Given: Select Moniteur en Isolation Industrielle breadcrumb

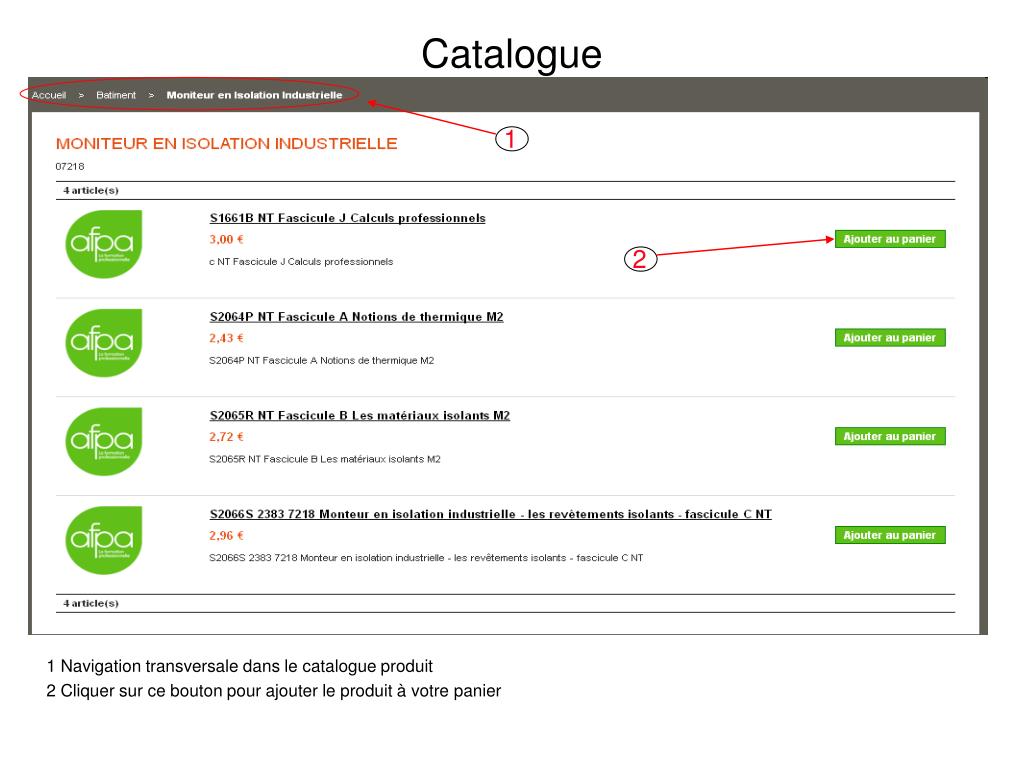Looking at the screenshot, I should coord(254,95).
